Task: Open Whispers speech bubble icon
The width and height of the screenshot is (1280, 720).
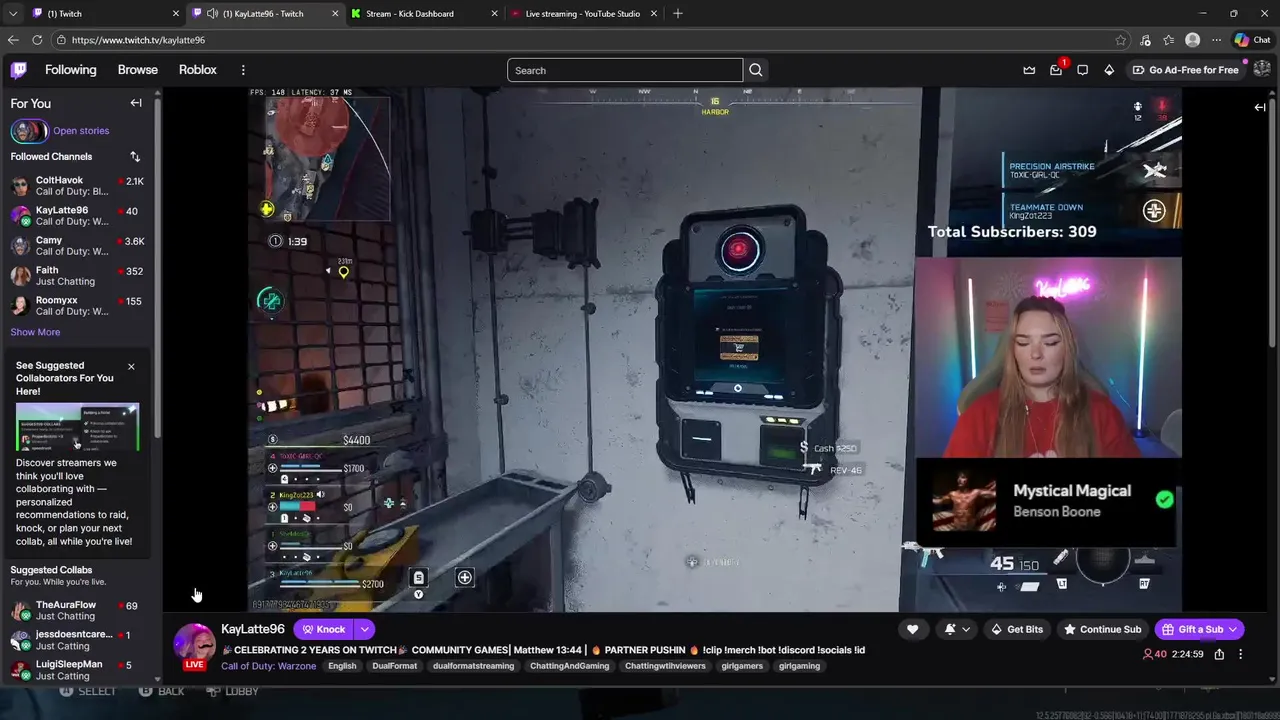Action: click(1082, 70)
